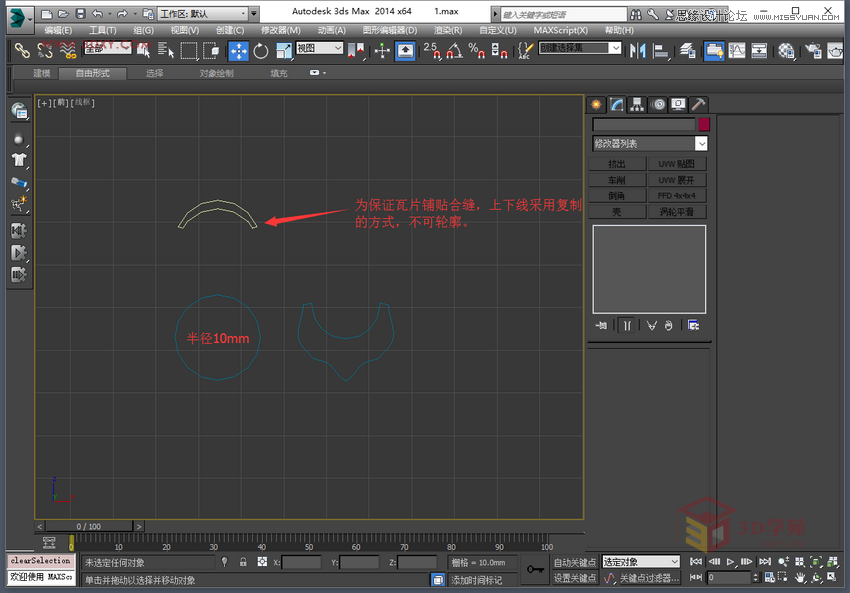Click the Pan view hand icon
This screenshot has width=850, height=593.
[800, 578]
